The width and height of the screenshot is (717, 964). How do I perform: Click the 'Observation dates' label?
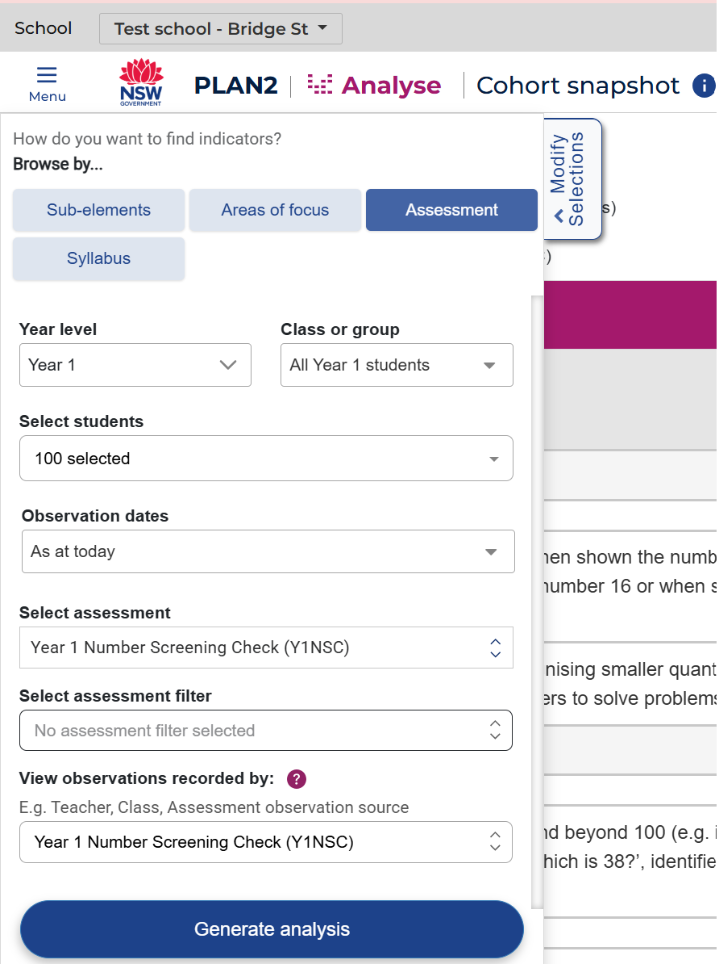pos(95,516)
